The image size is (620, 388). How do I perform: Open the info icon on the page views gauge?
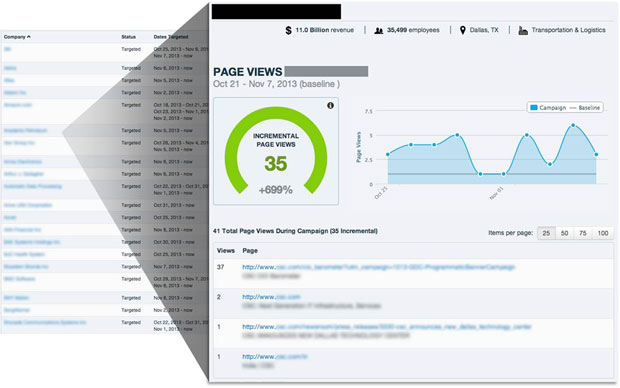tap(330, 106)
